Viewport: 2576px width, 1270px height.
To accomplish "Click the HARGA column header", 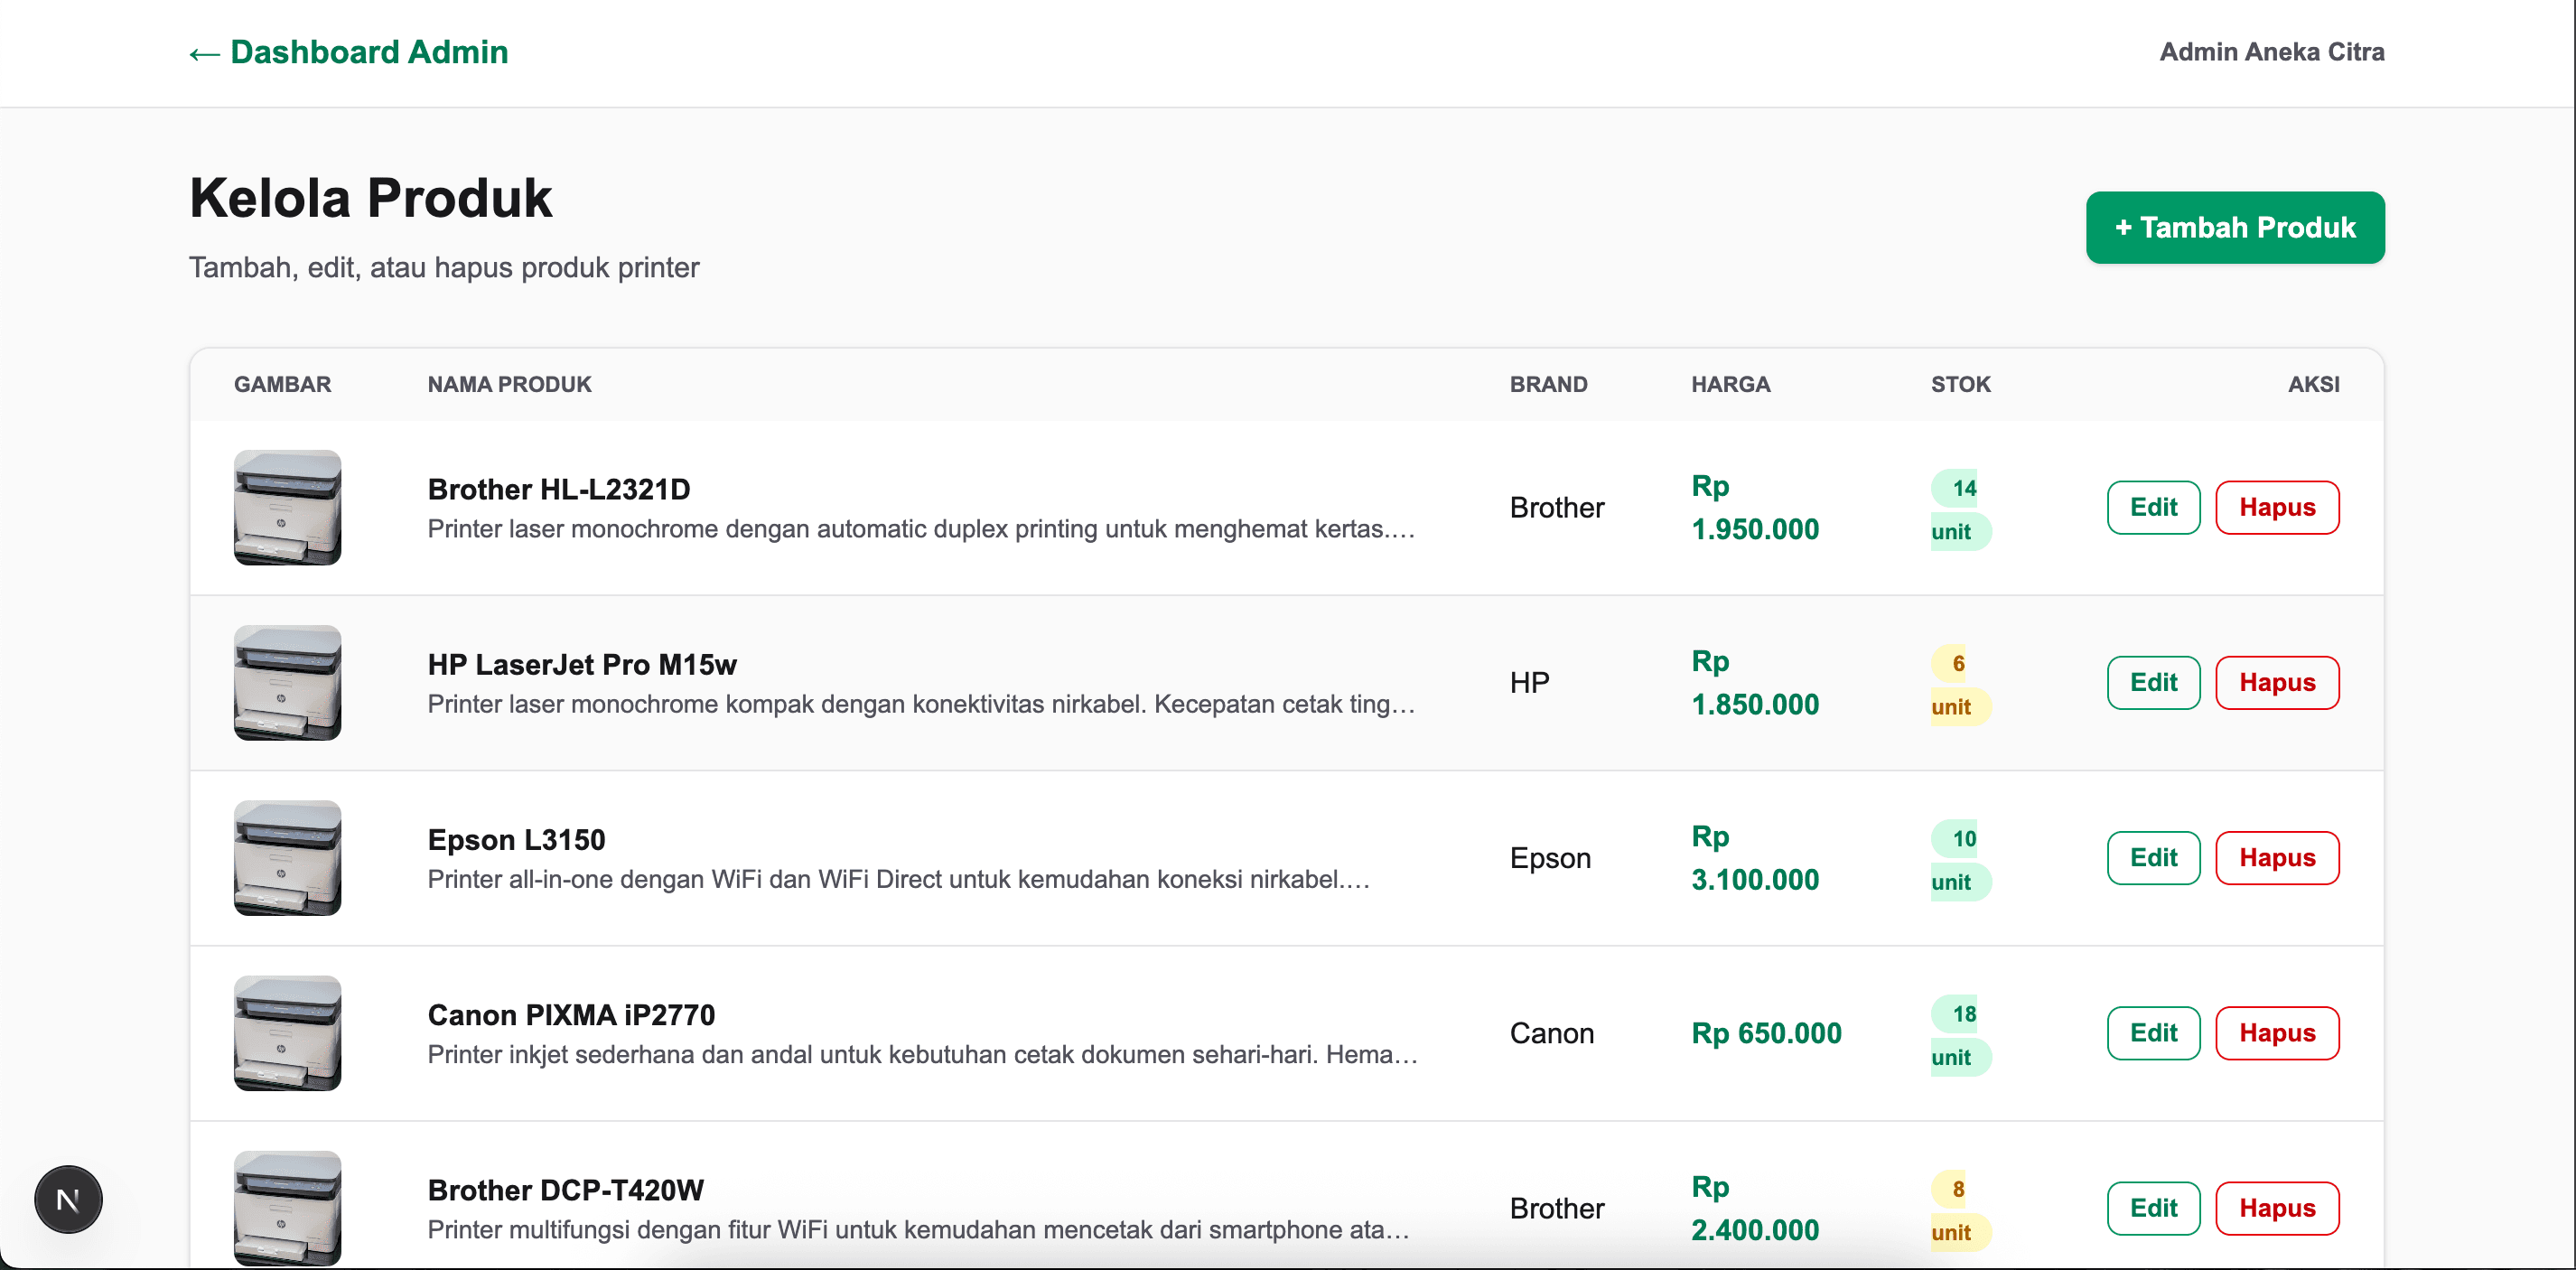I will [x=1730, y=384].
